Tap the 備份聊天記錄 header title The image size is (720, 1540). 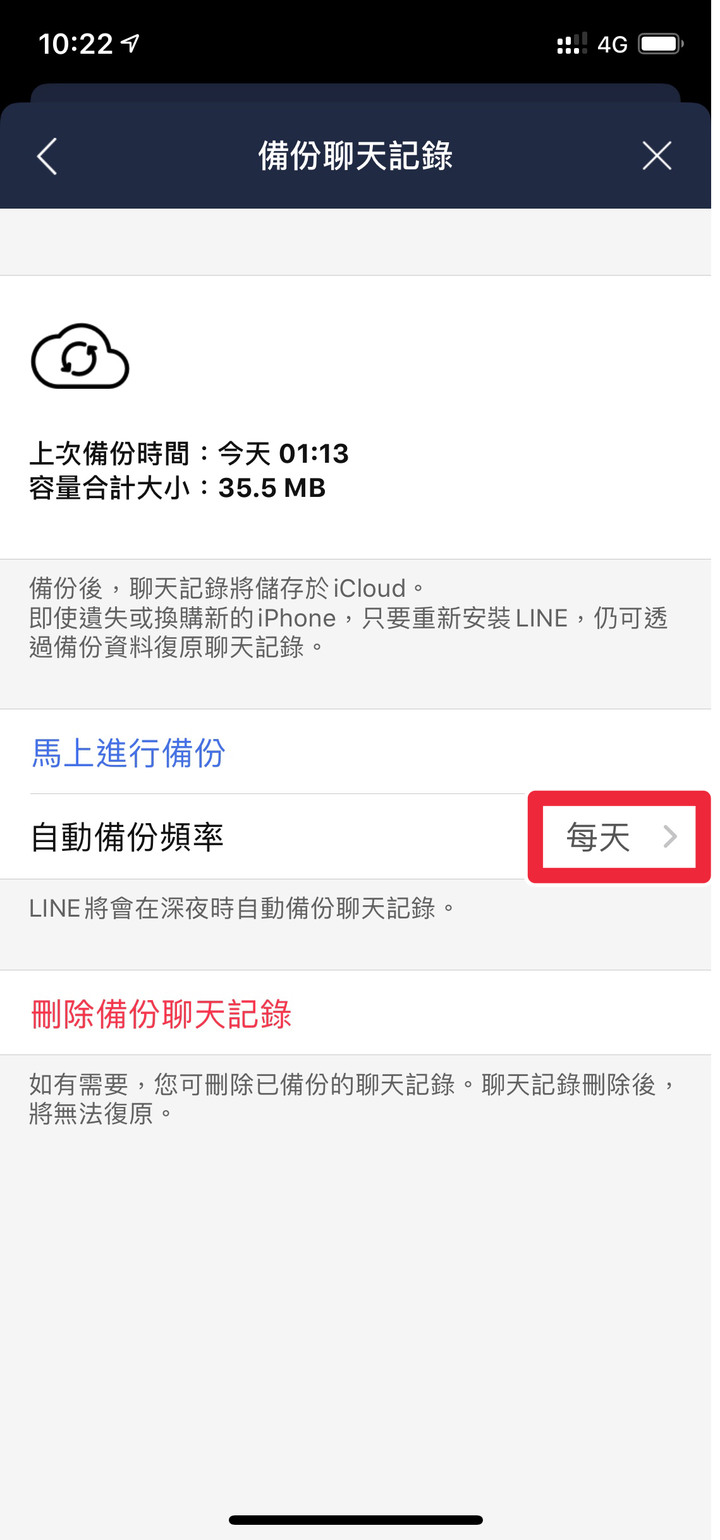(355, 156)
